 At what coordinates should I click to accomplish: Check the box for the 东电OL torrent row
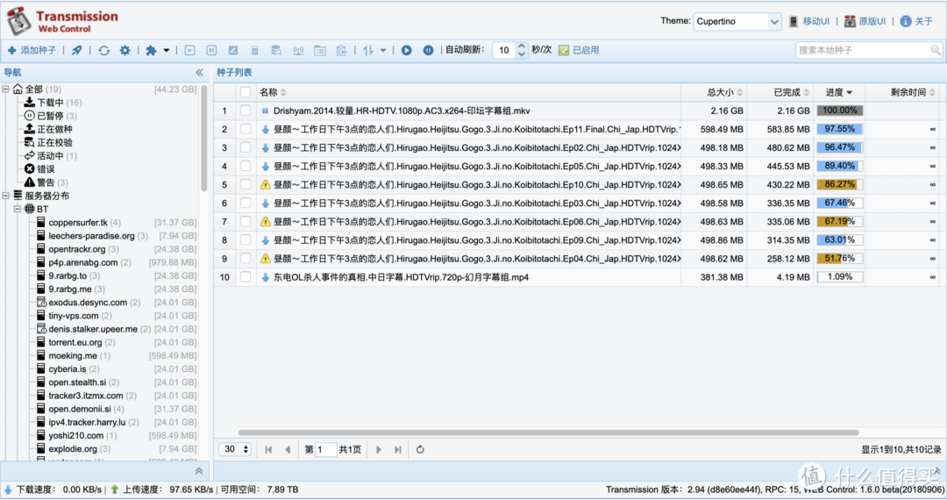pos(245,277)
